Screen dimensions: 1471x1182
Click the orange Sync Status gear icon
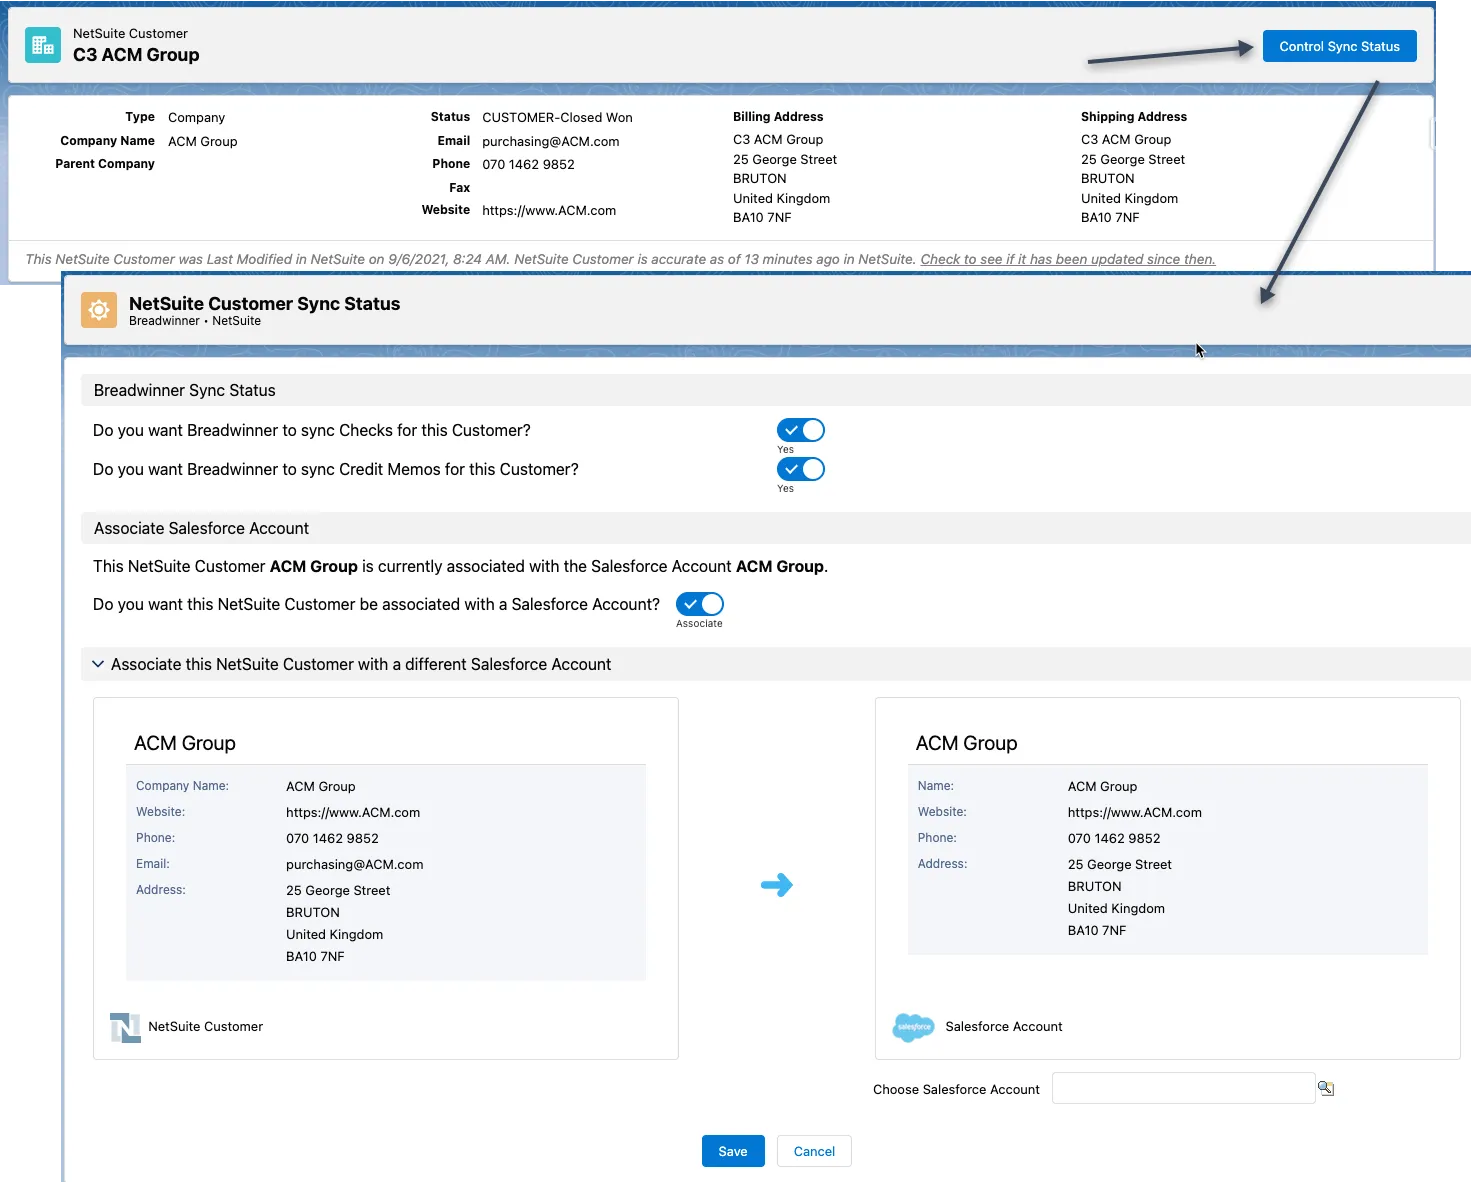click(x=99, y=310)
